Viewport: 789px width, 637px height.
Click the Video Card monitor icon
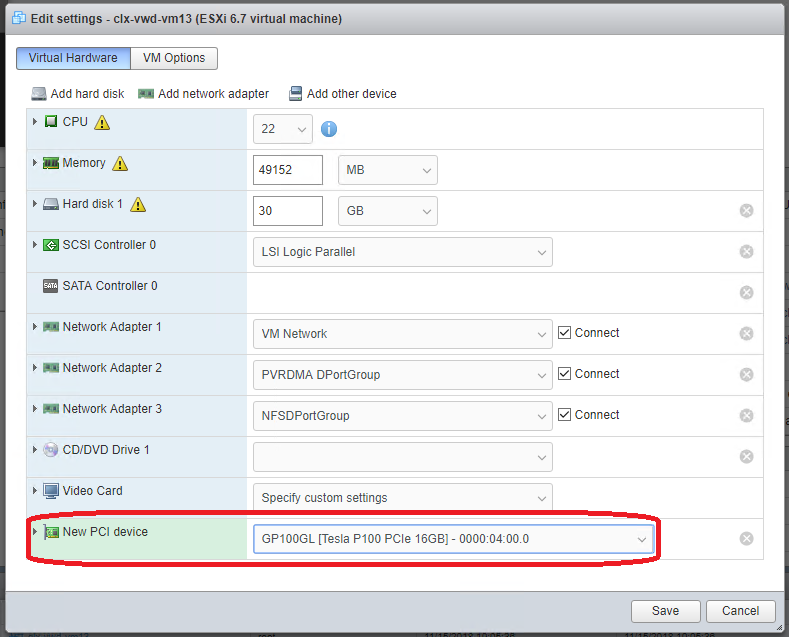[x=51, y=491]
